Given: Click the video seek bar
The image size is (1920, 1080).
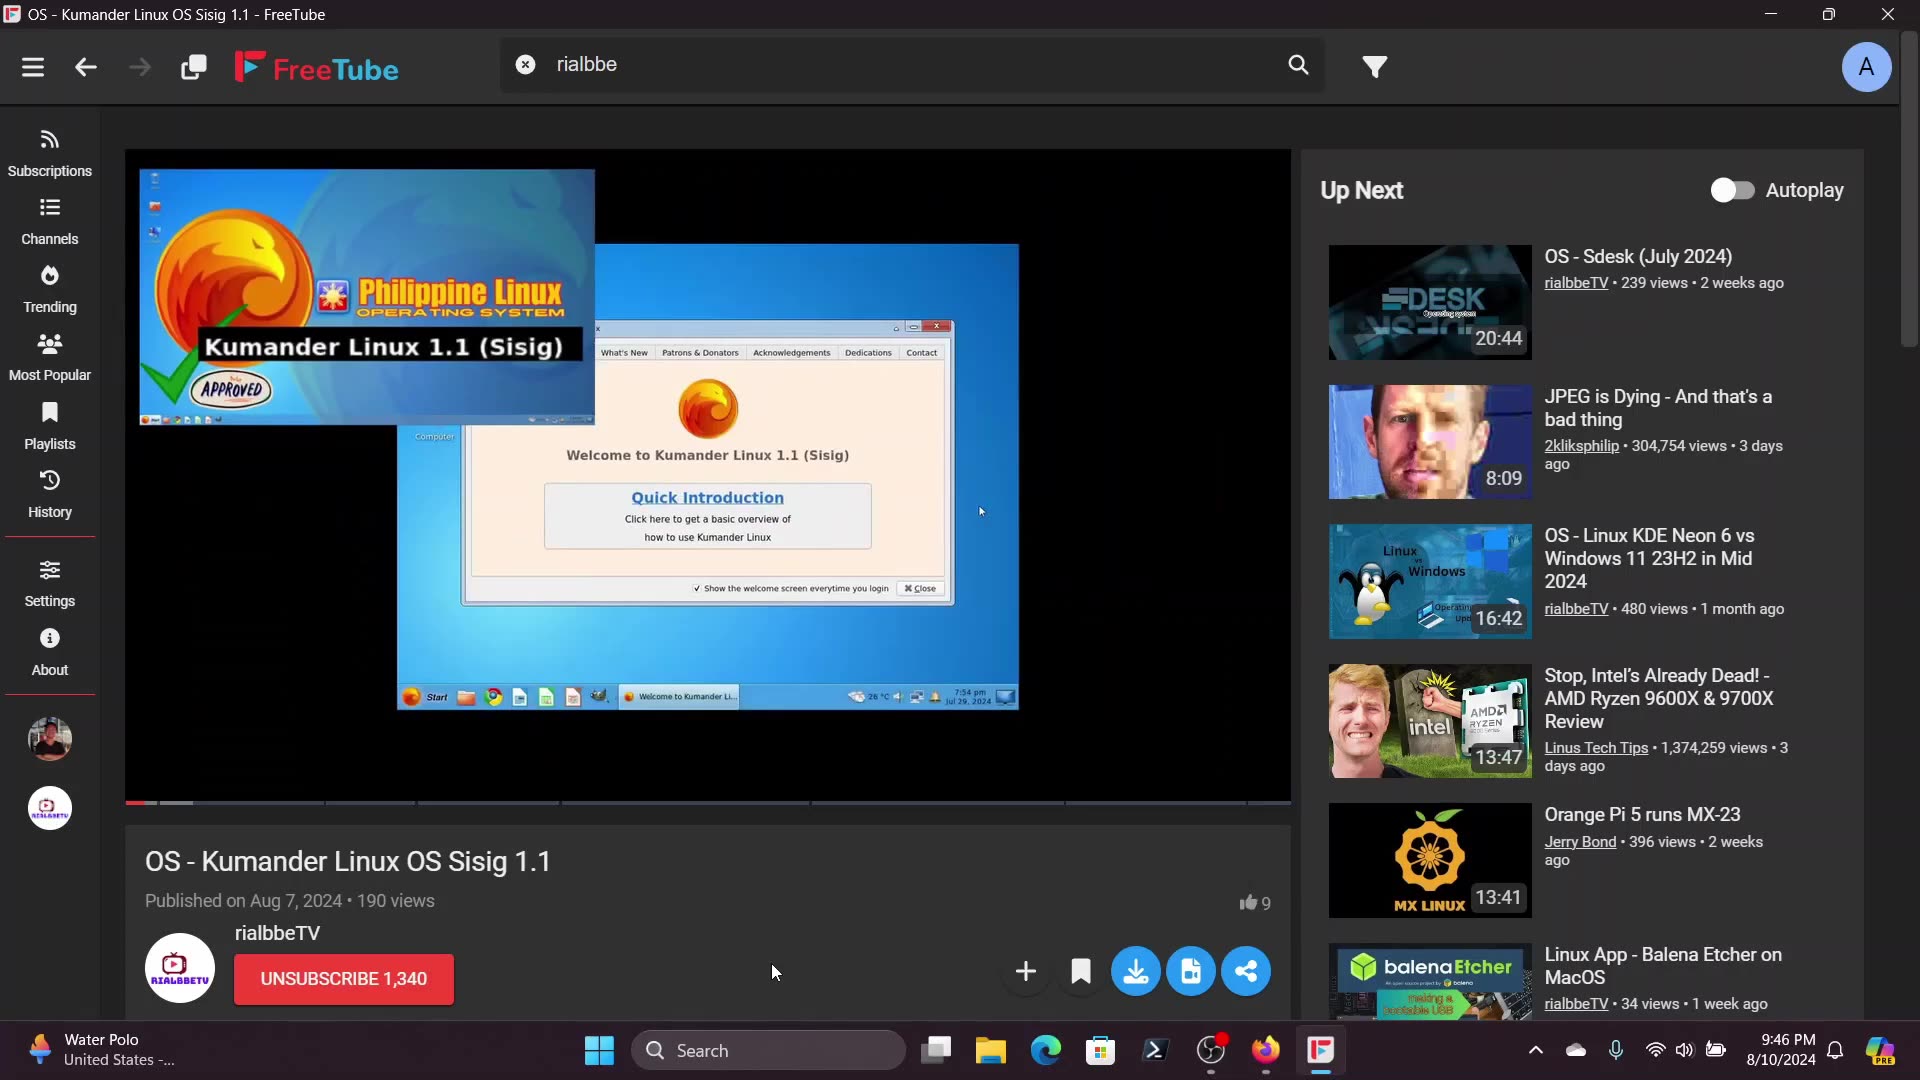Looking at the screenshot, I should point(700,802).
